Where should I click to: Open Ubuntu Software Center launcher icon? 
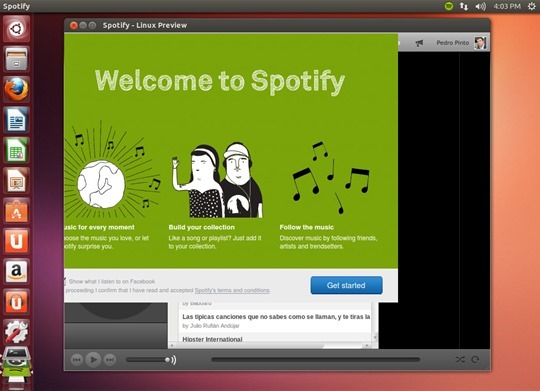point(17,210)
